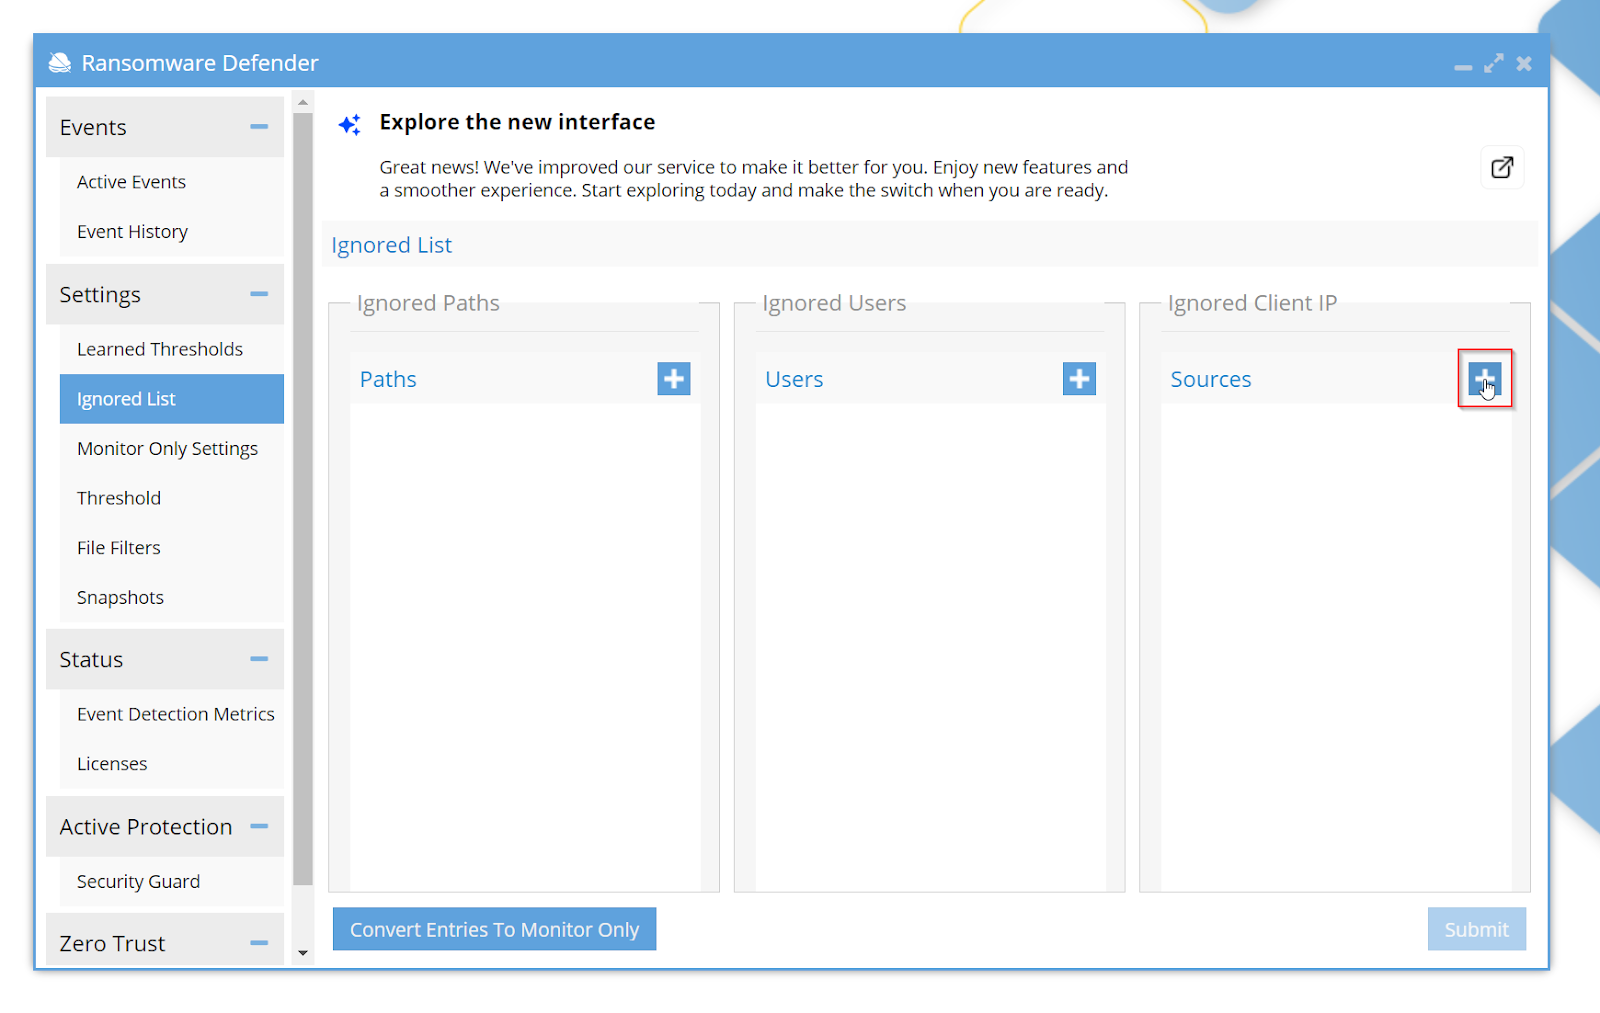This screenshot has height=1013, width=1600.
Task: Open new interface external link icon
Action: tap(1502, 167)
